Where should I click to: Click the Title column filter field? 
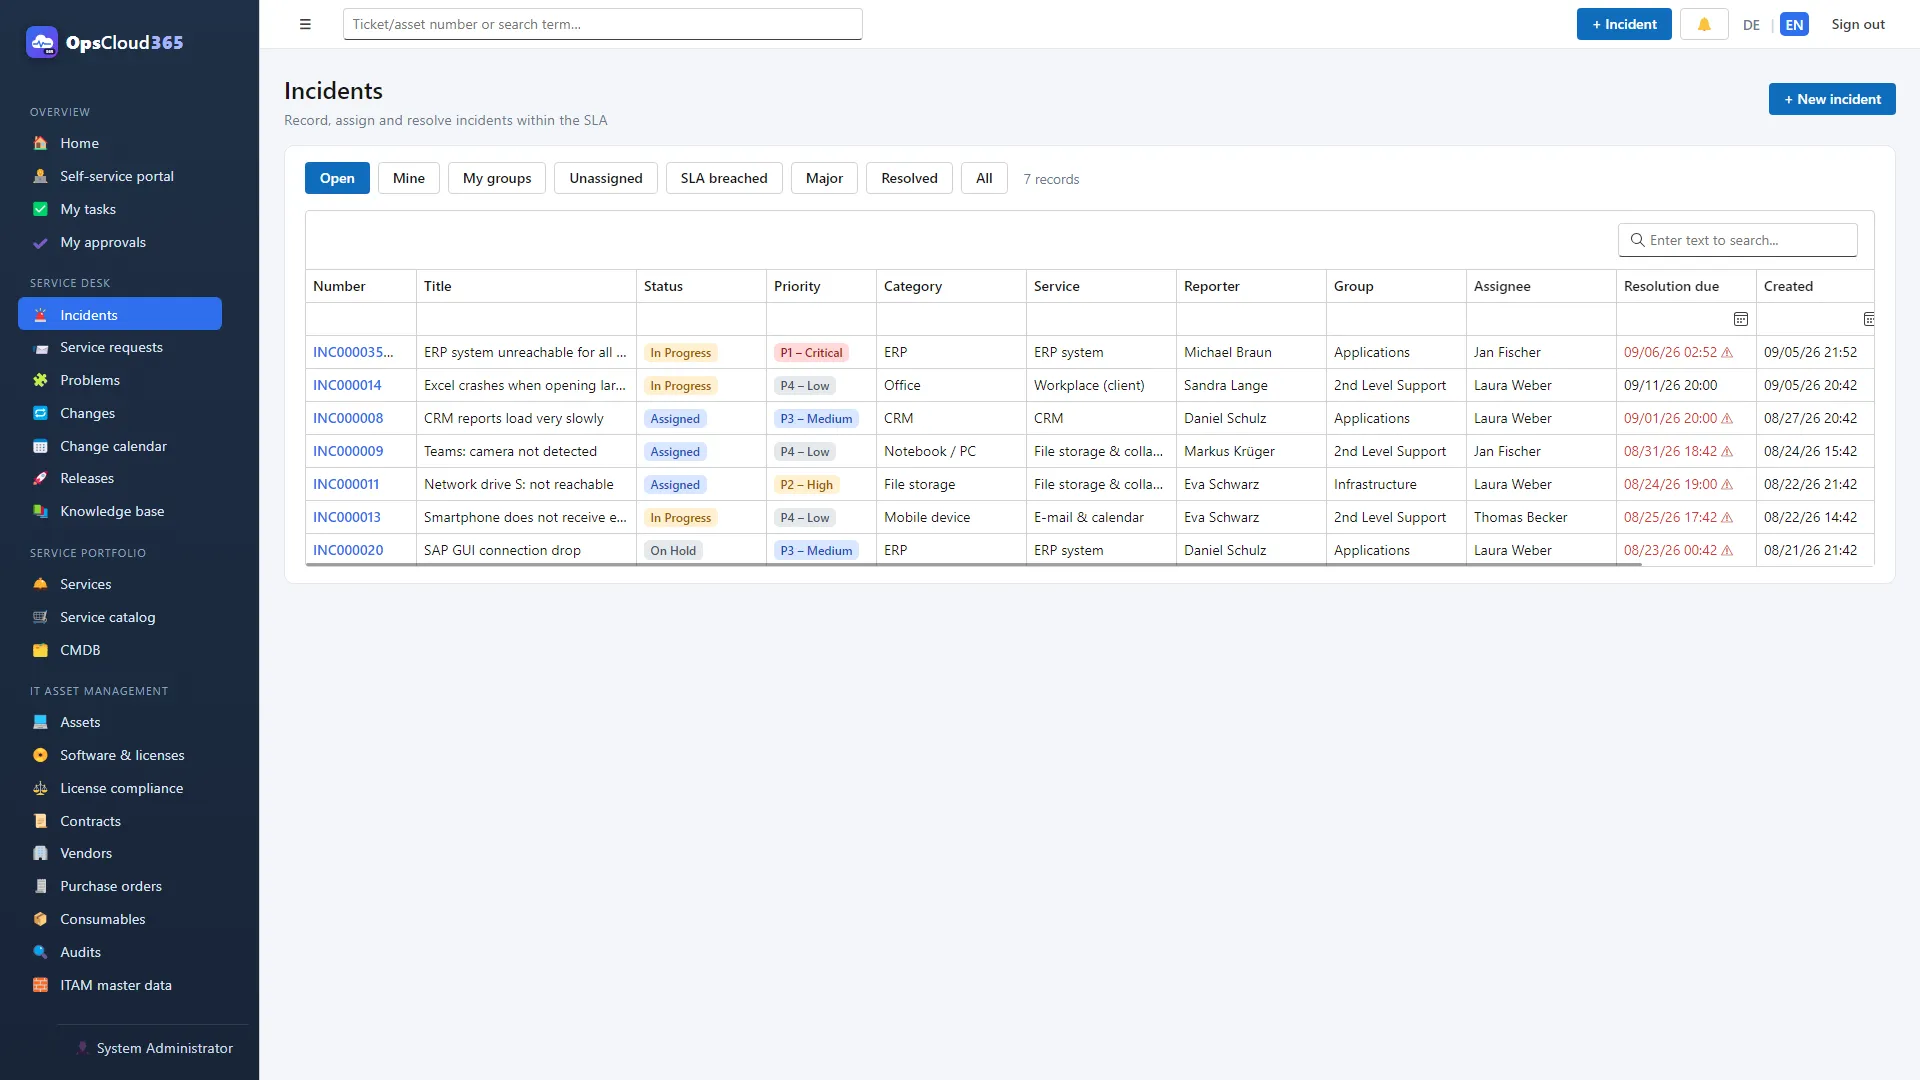526,319
